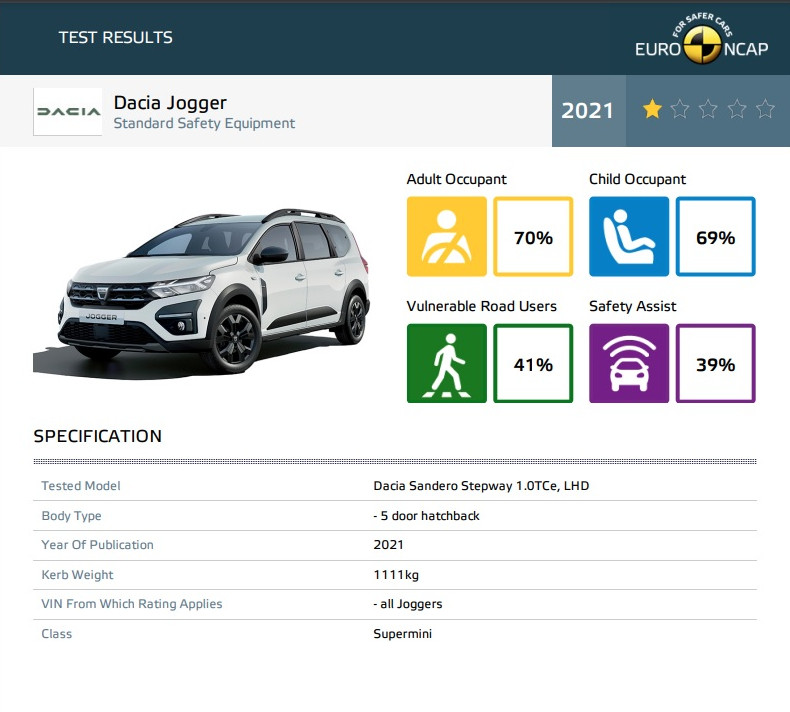Click the 'Tested Model' row label

81,486
